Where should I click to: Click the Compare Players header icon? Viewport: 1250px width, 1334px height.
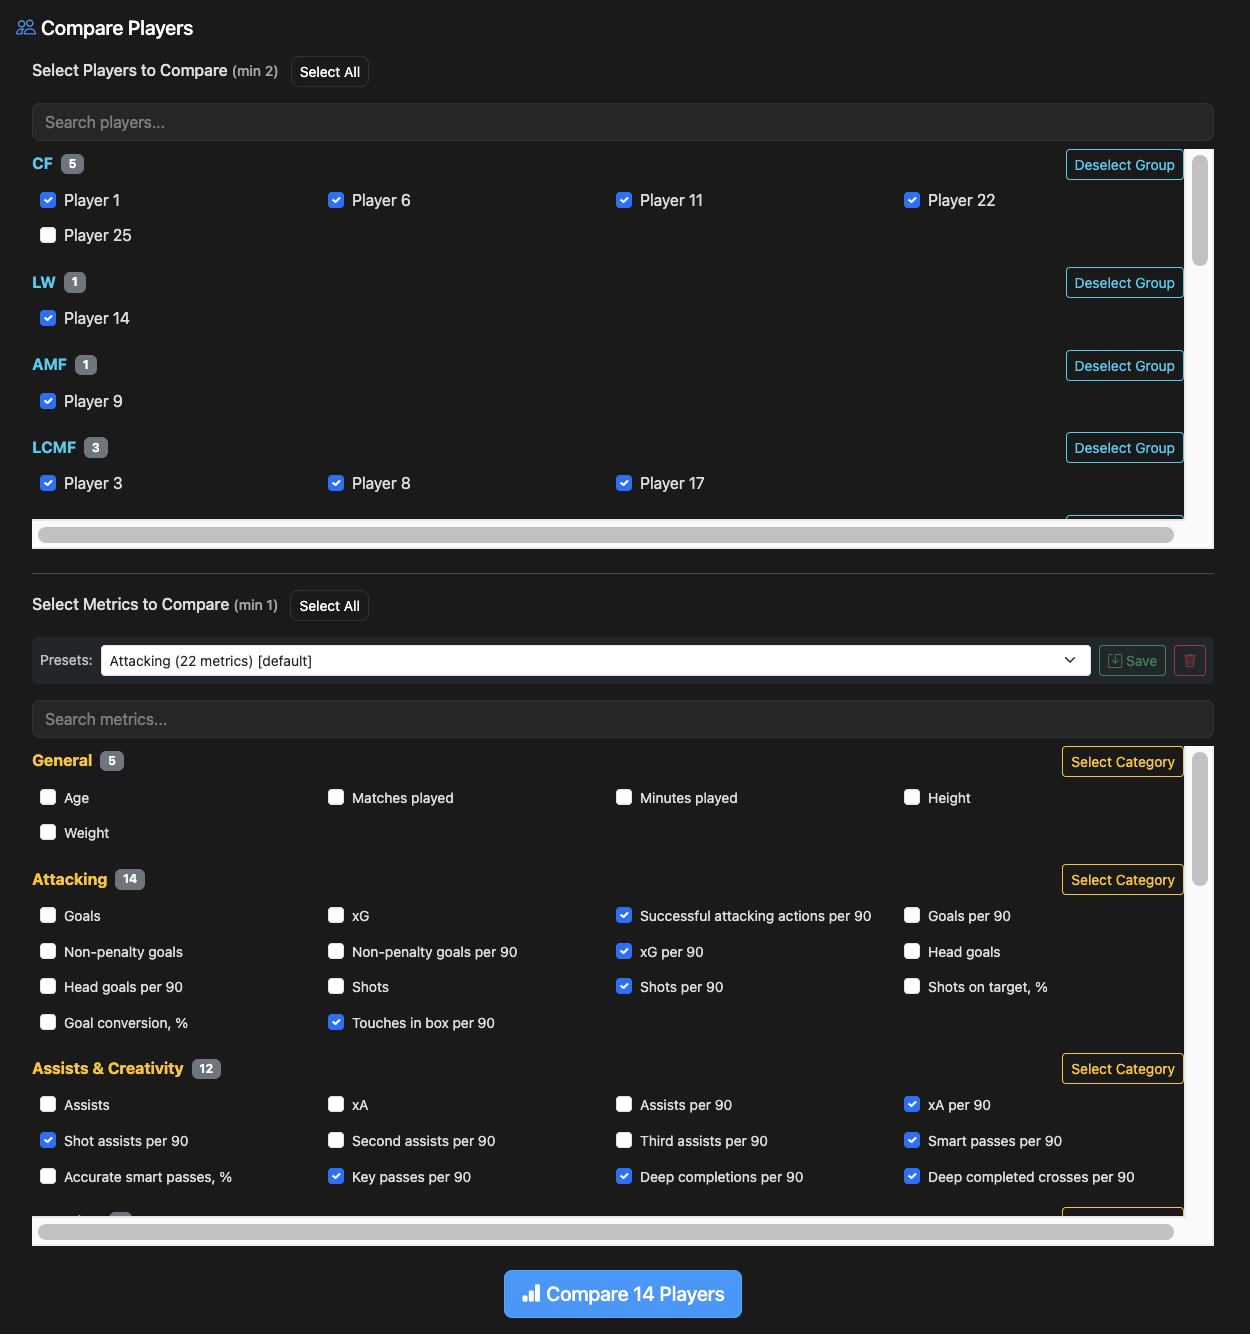click(x=26, y=28)
